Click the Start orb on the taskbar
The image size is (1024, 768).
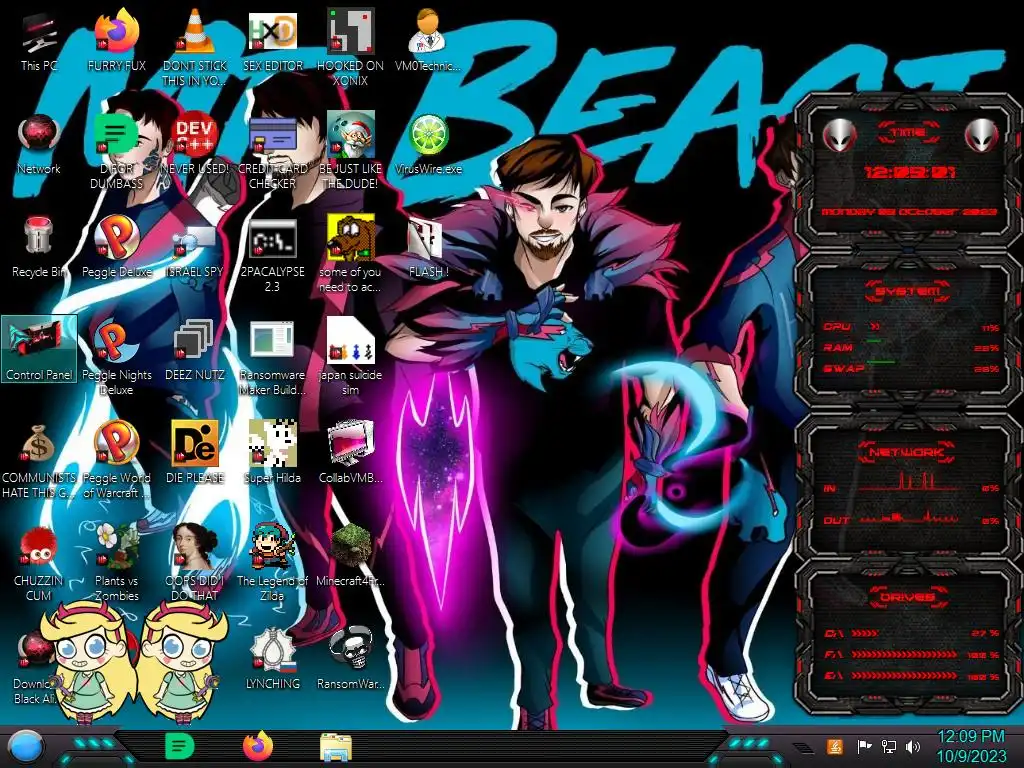point(25,747)
